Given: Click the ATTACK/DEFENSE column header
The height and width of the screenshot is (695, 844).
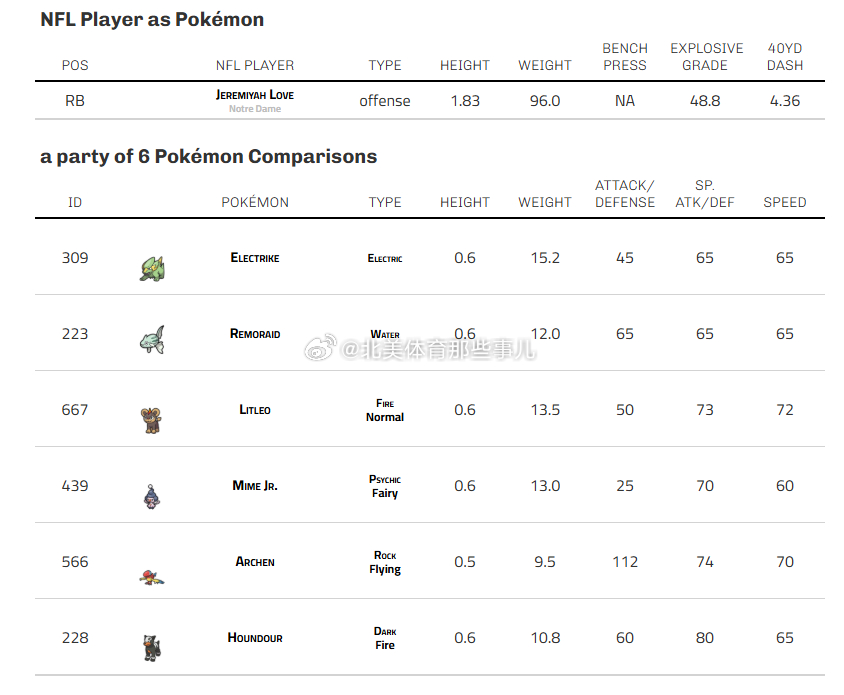Looking at the screenshot, I should pos(625,194).
